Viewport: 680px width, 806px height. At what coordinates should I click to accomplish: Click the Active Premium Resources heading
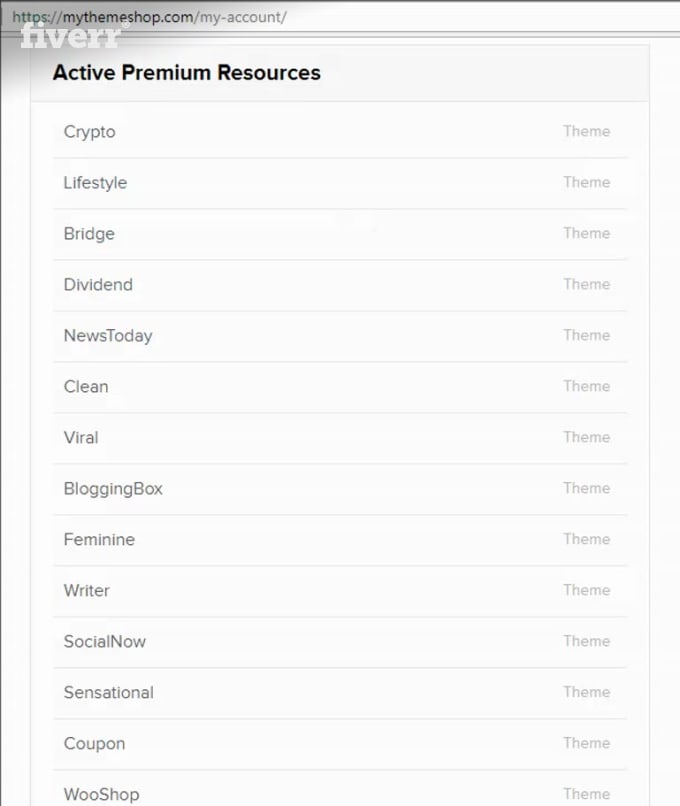(x=187, y=72)
